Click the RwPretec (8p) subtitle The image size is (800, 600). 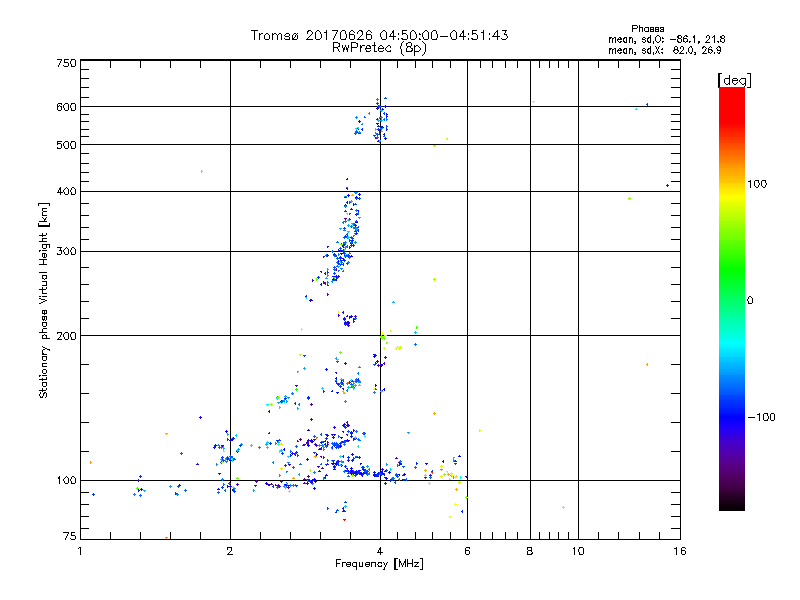[379, 47]
